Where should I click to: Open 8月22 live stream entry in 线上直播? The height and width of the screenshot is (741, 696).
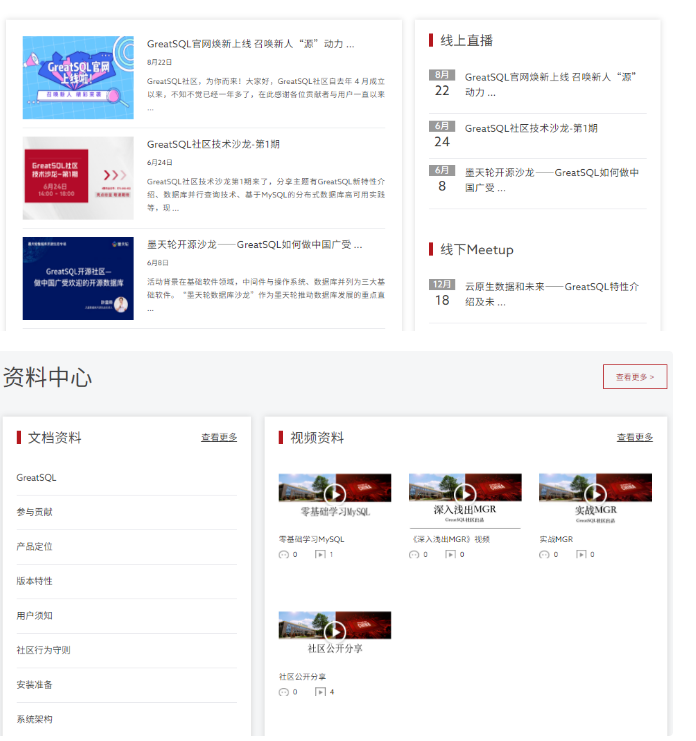(x=537, y=84)
